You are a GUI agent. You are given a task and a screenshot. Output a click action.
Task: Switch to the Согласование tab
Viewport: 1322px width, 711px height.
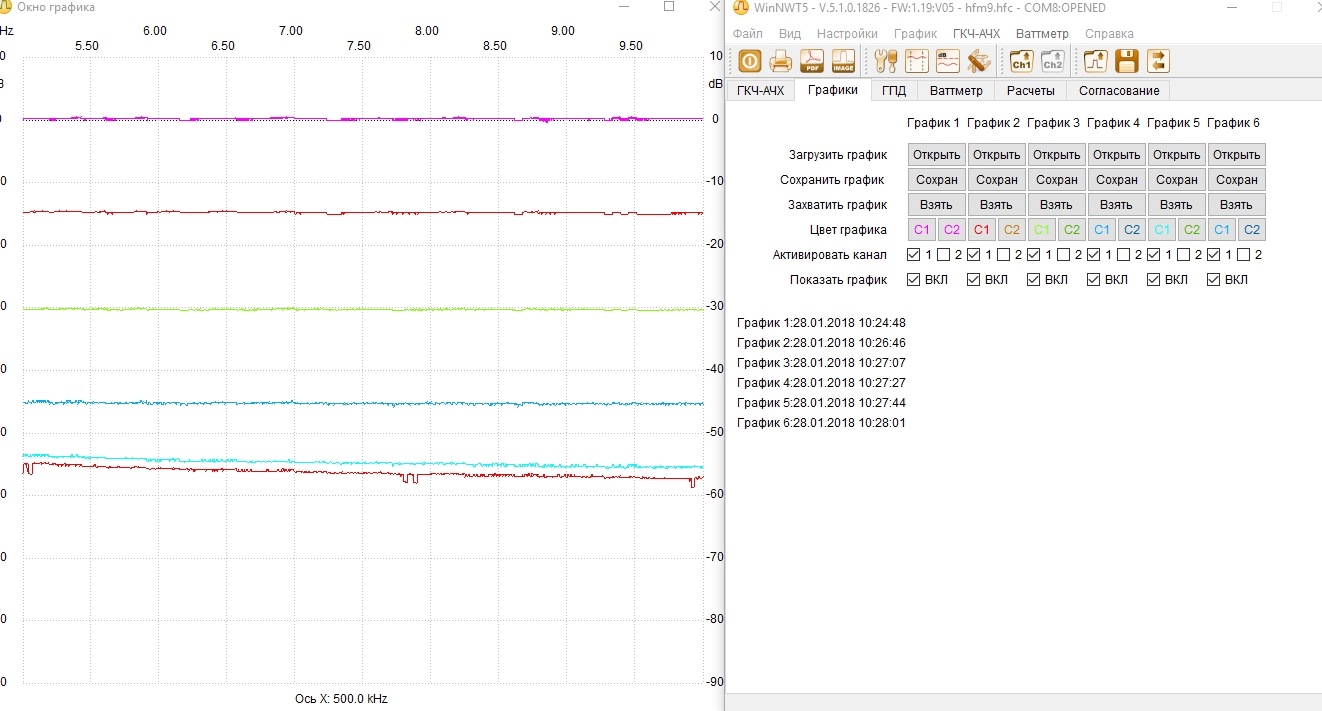[x=1119, y=91]
